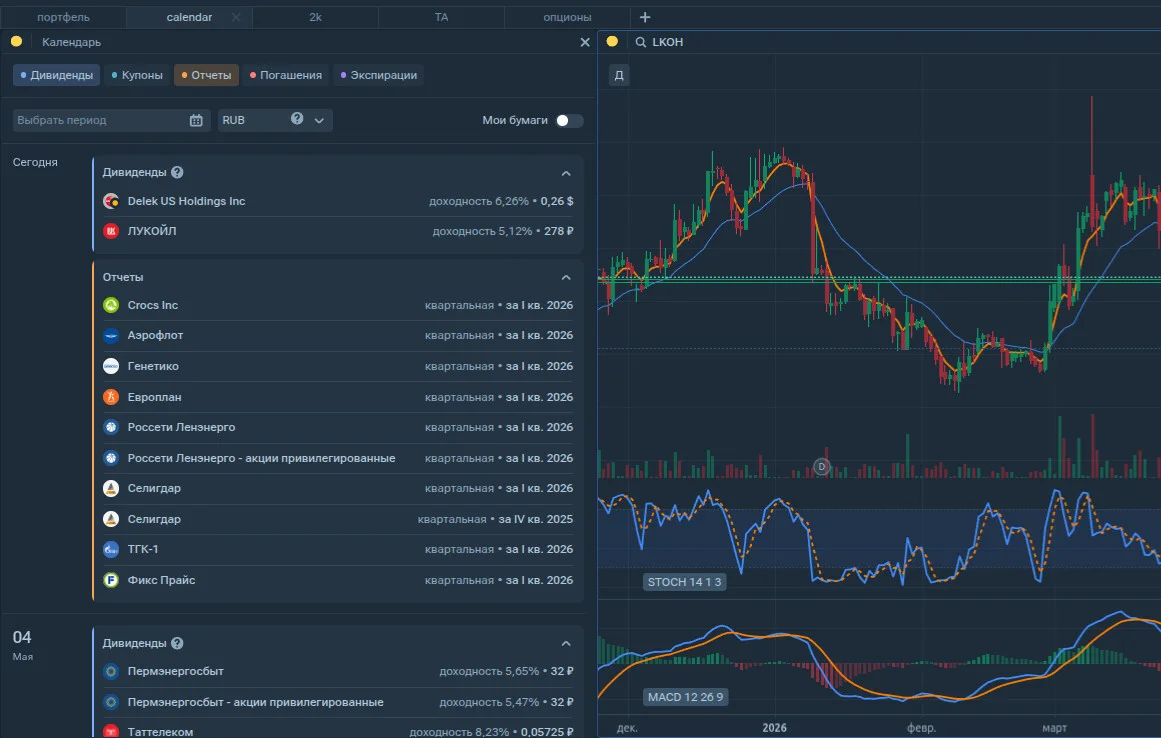
Task: Click the yellow link-group dot in LKOH chart
Action: pyautogui.click(x=612, y=41)
